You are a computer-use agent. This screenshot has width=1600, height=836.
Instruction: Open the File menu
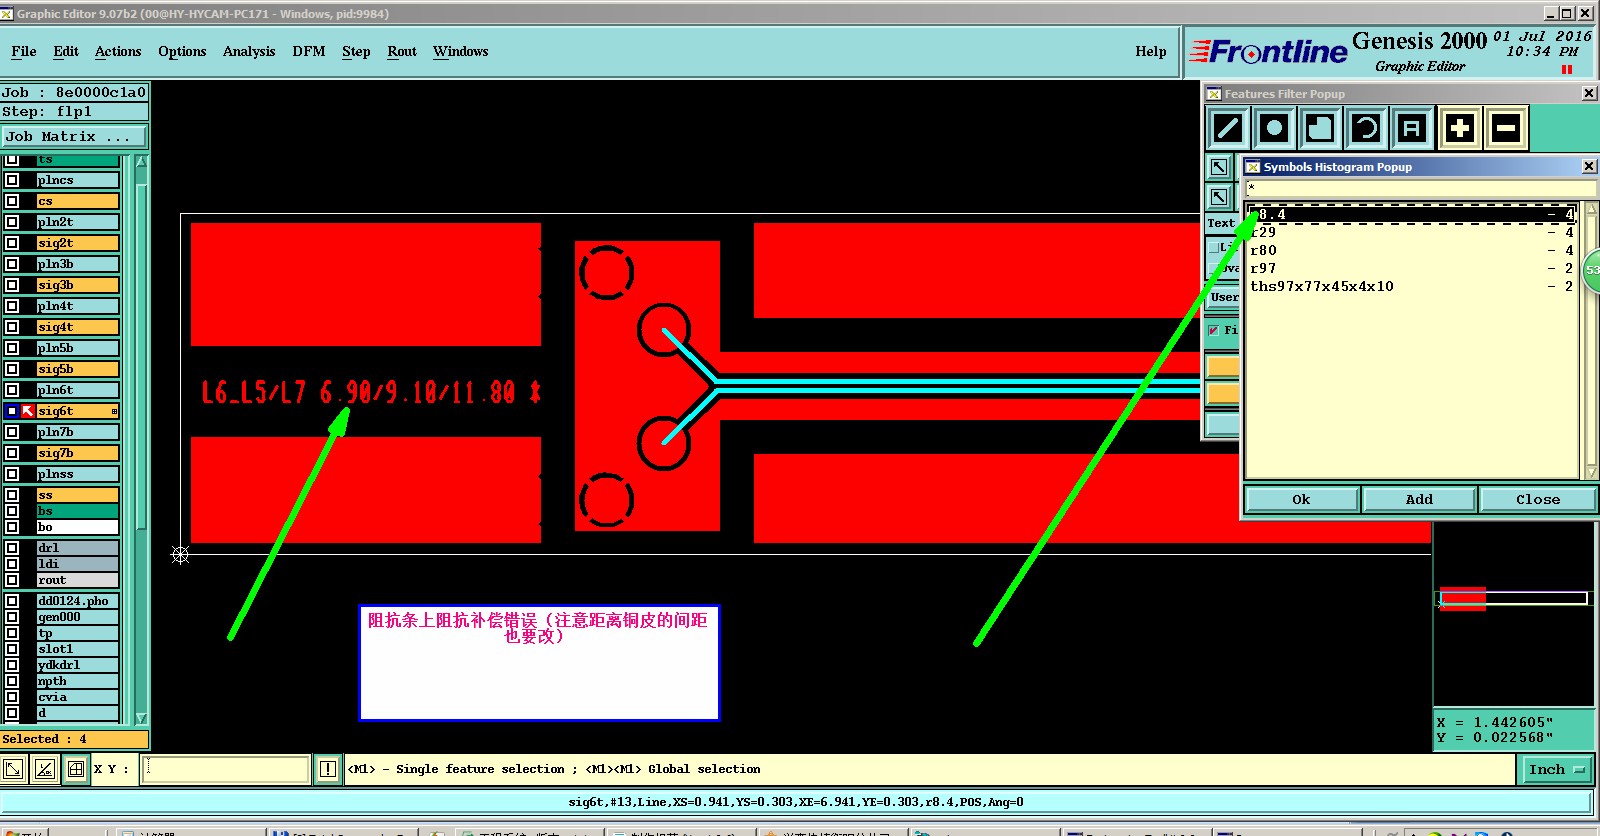tap(24, 51)
